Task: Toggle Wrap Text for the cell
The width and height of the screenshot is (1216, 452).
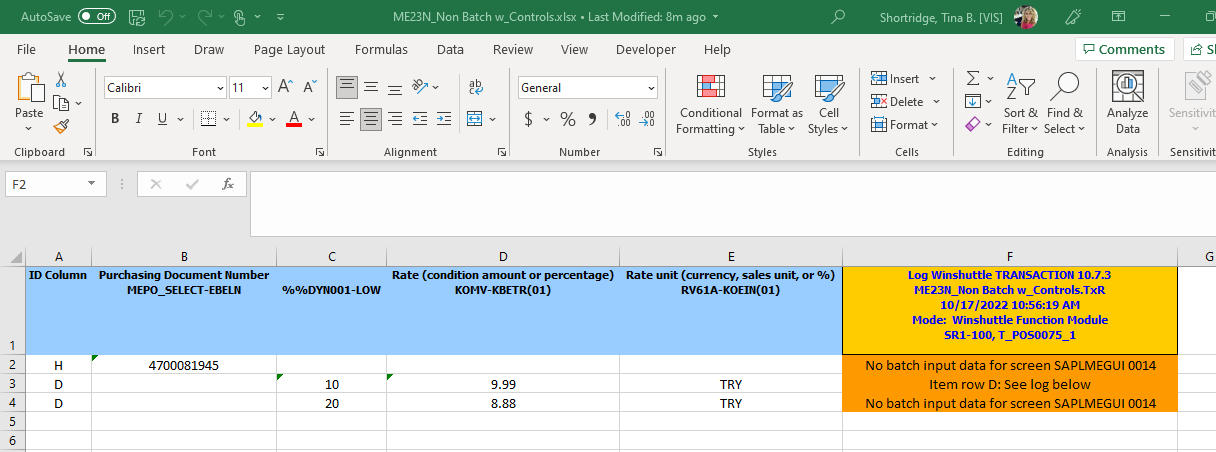Action: [x=476, y=87]
